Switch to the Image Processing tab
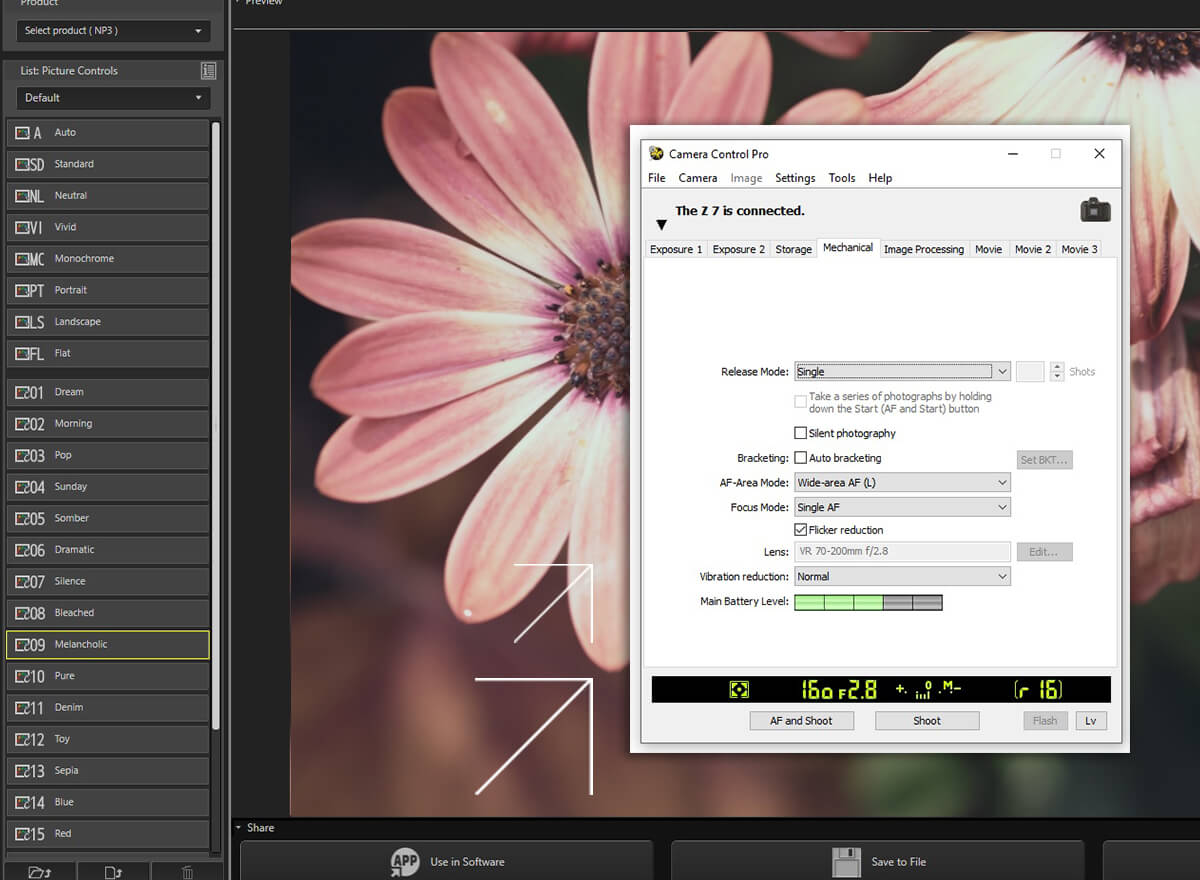The image size is (1200, 880). (x=924, y=249)
